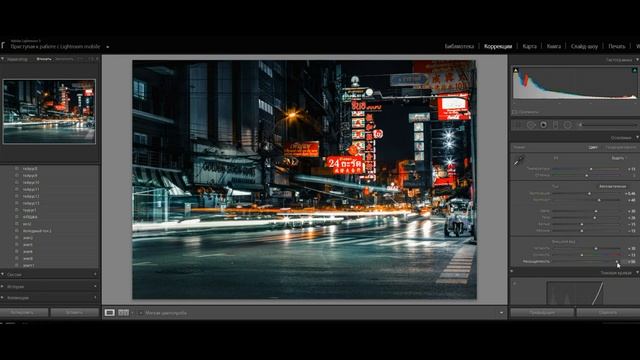Open the Коррекции module
The height and width of the screenshot is (360, 640).
pyautogui.click(x=498, y=46)
